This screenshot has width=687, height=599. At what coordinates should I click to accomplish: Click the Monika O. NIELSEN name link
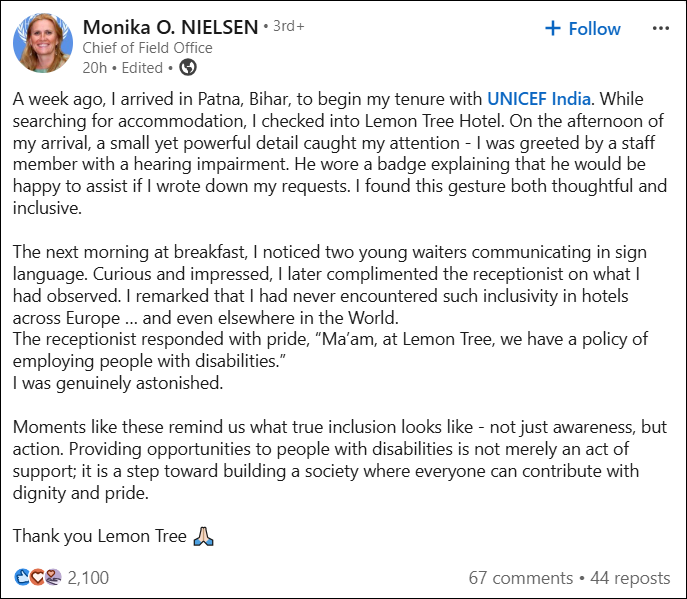[x=170, y=27]
